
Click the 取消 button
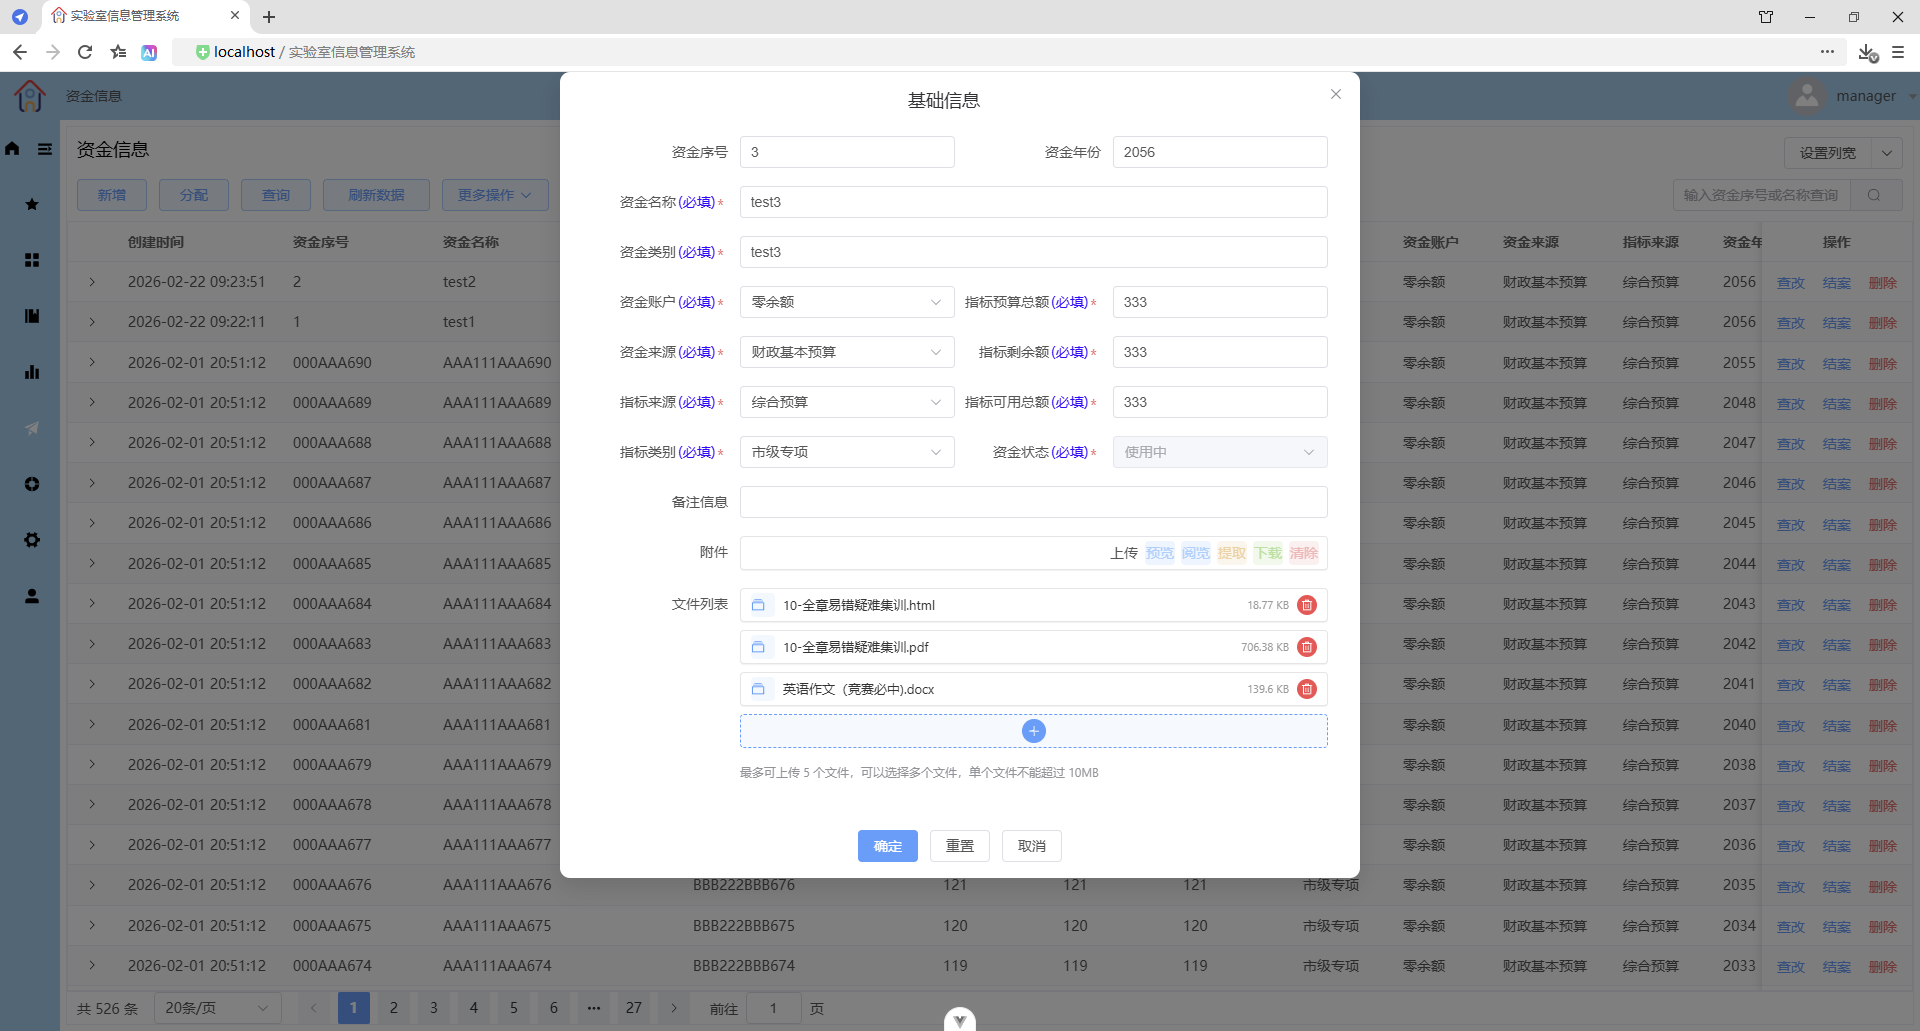coord(1032,846)
